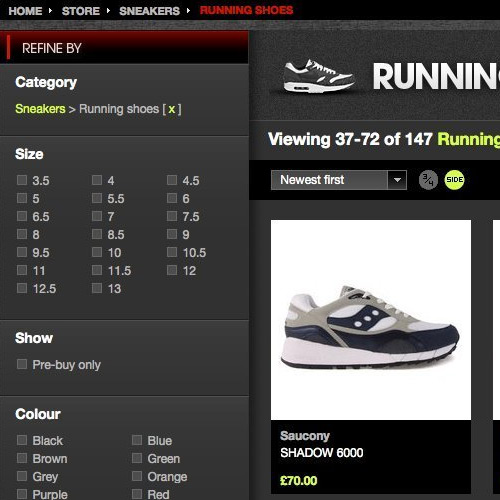Select RUNNING SHOES breadcrumb item
This screenshot has width=500, height=500.
[246, 10]
